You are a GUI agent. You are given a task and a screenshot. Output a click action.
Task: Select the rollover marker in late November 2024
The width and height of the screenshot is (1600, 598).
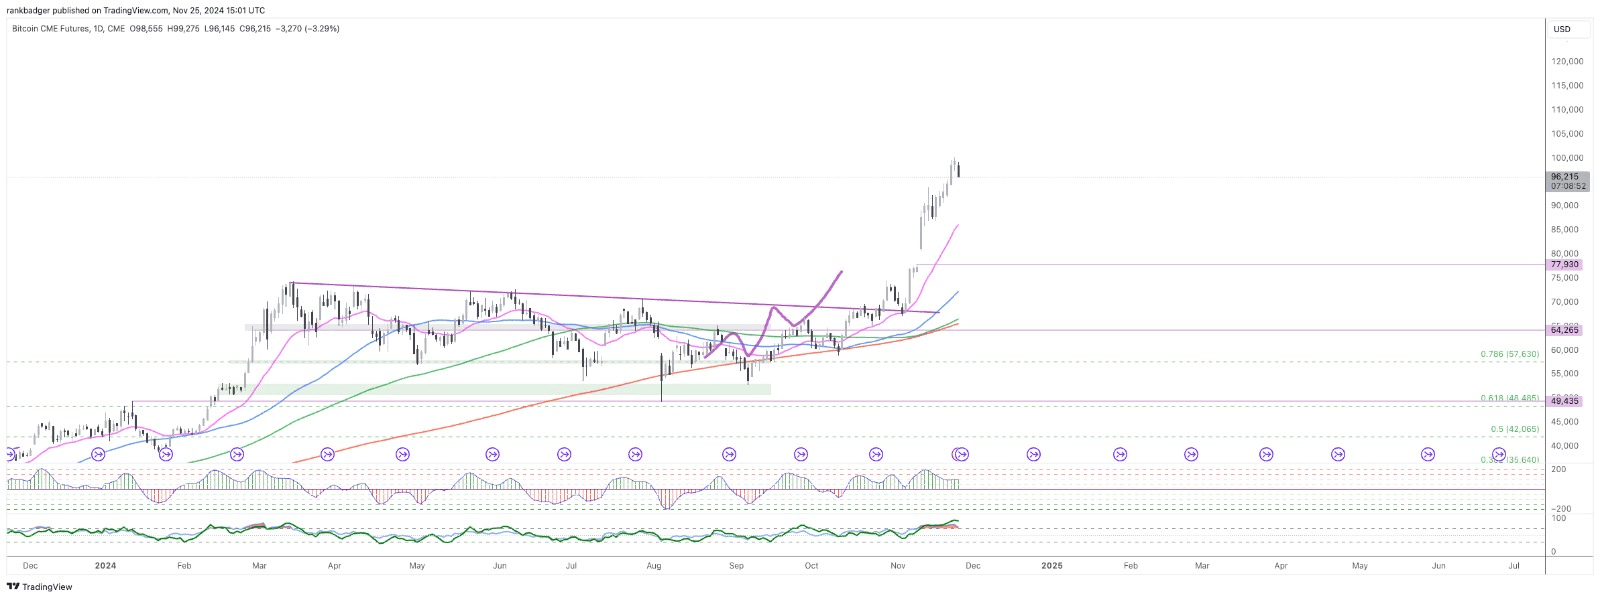pyautogui.click(x=960, y=454)
